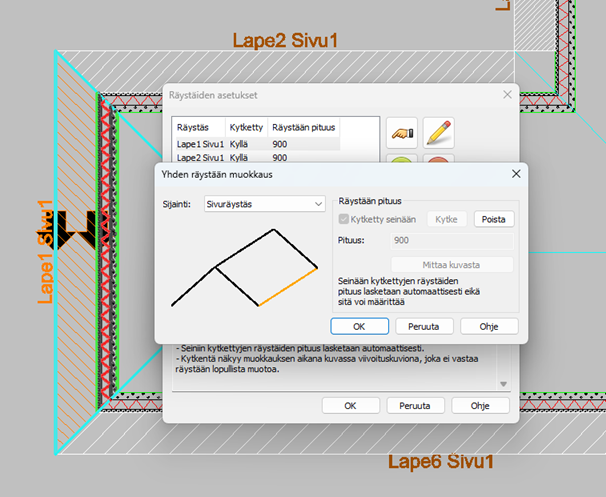The image size is (606, 497).
Task: Click into the Pituus input field
Action: click(453, 241)
